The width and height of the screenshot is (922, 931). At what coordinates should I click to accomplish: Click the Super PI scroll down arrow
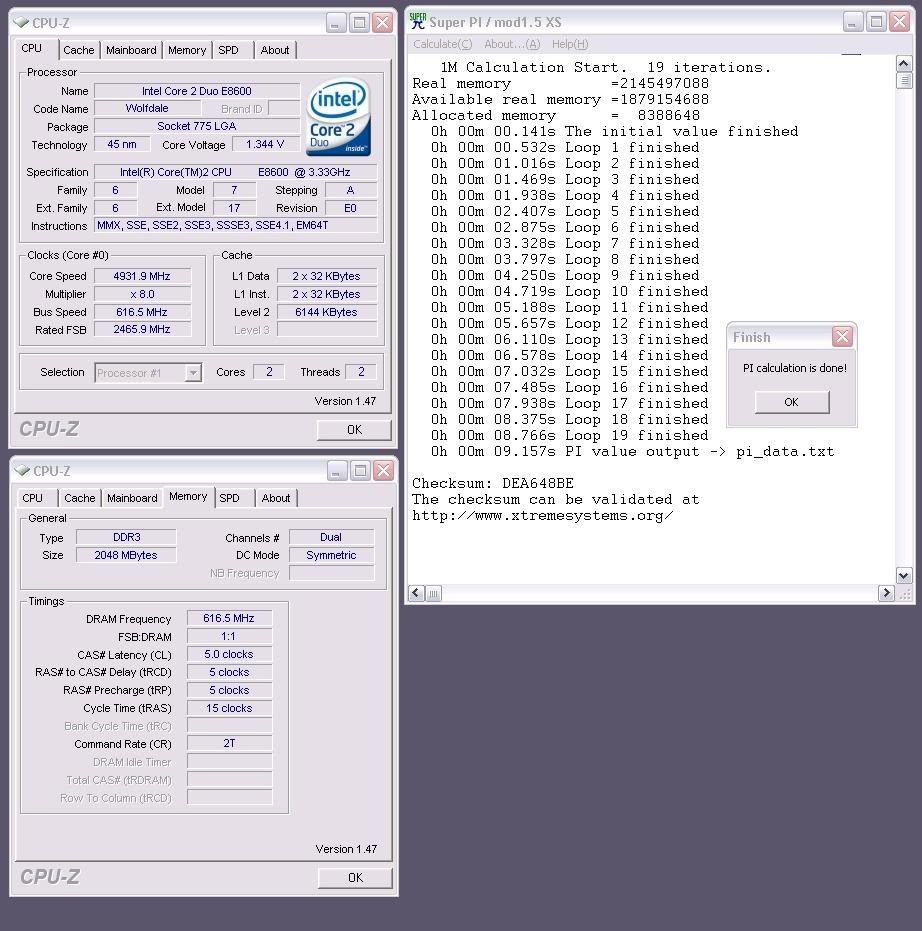[x=904, y=575]
